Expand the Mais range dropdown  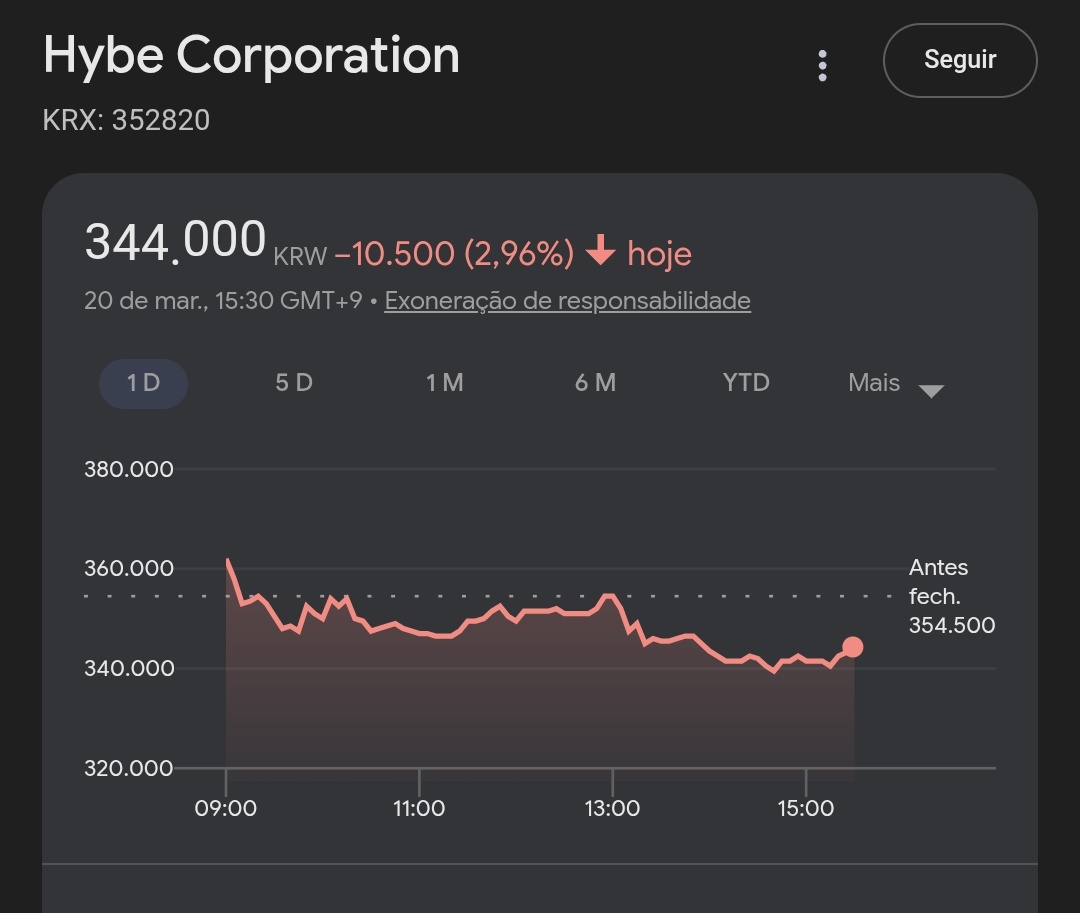coord(895,384)
